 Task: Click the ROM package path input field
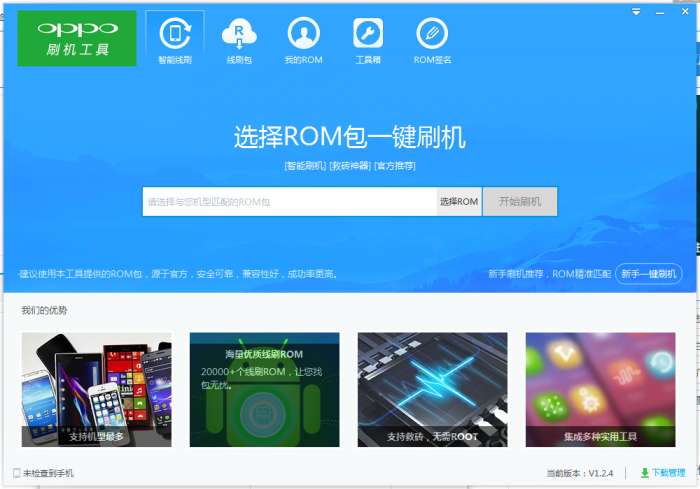point(290,202)
